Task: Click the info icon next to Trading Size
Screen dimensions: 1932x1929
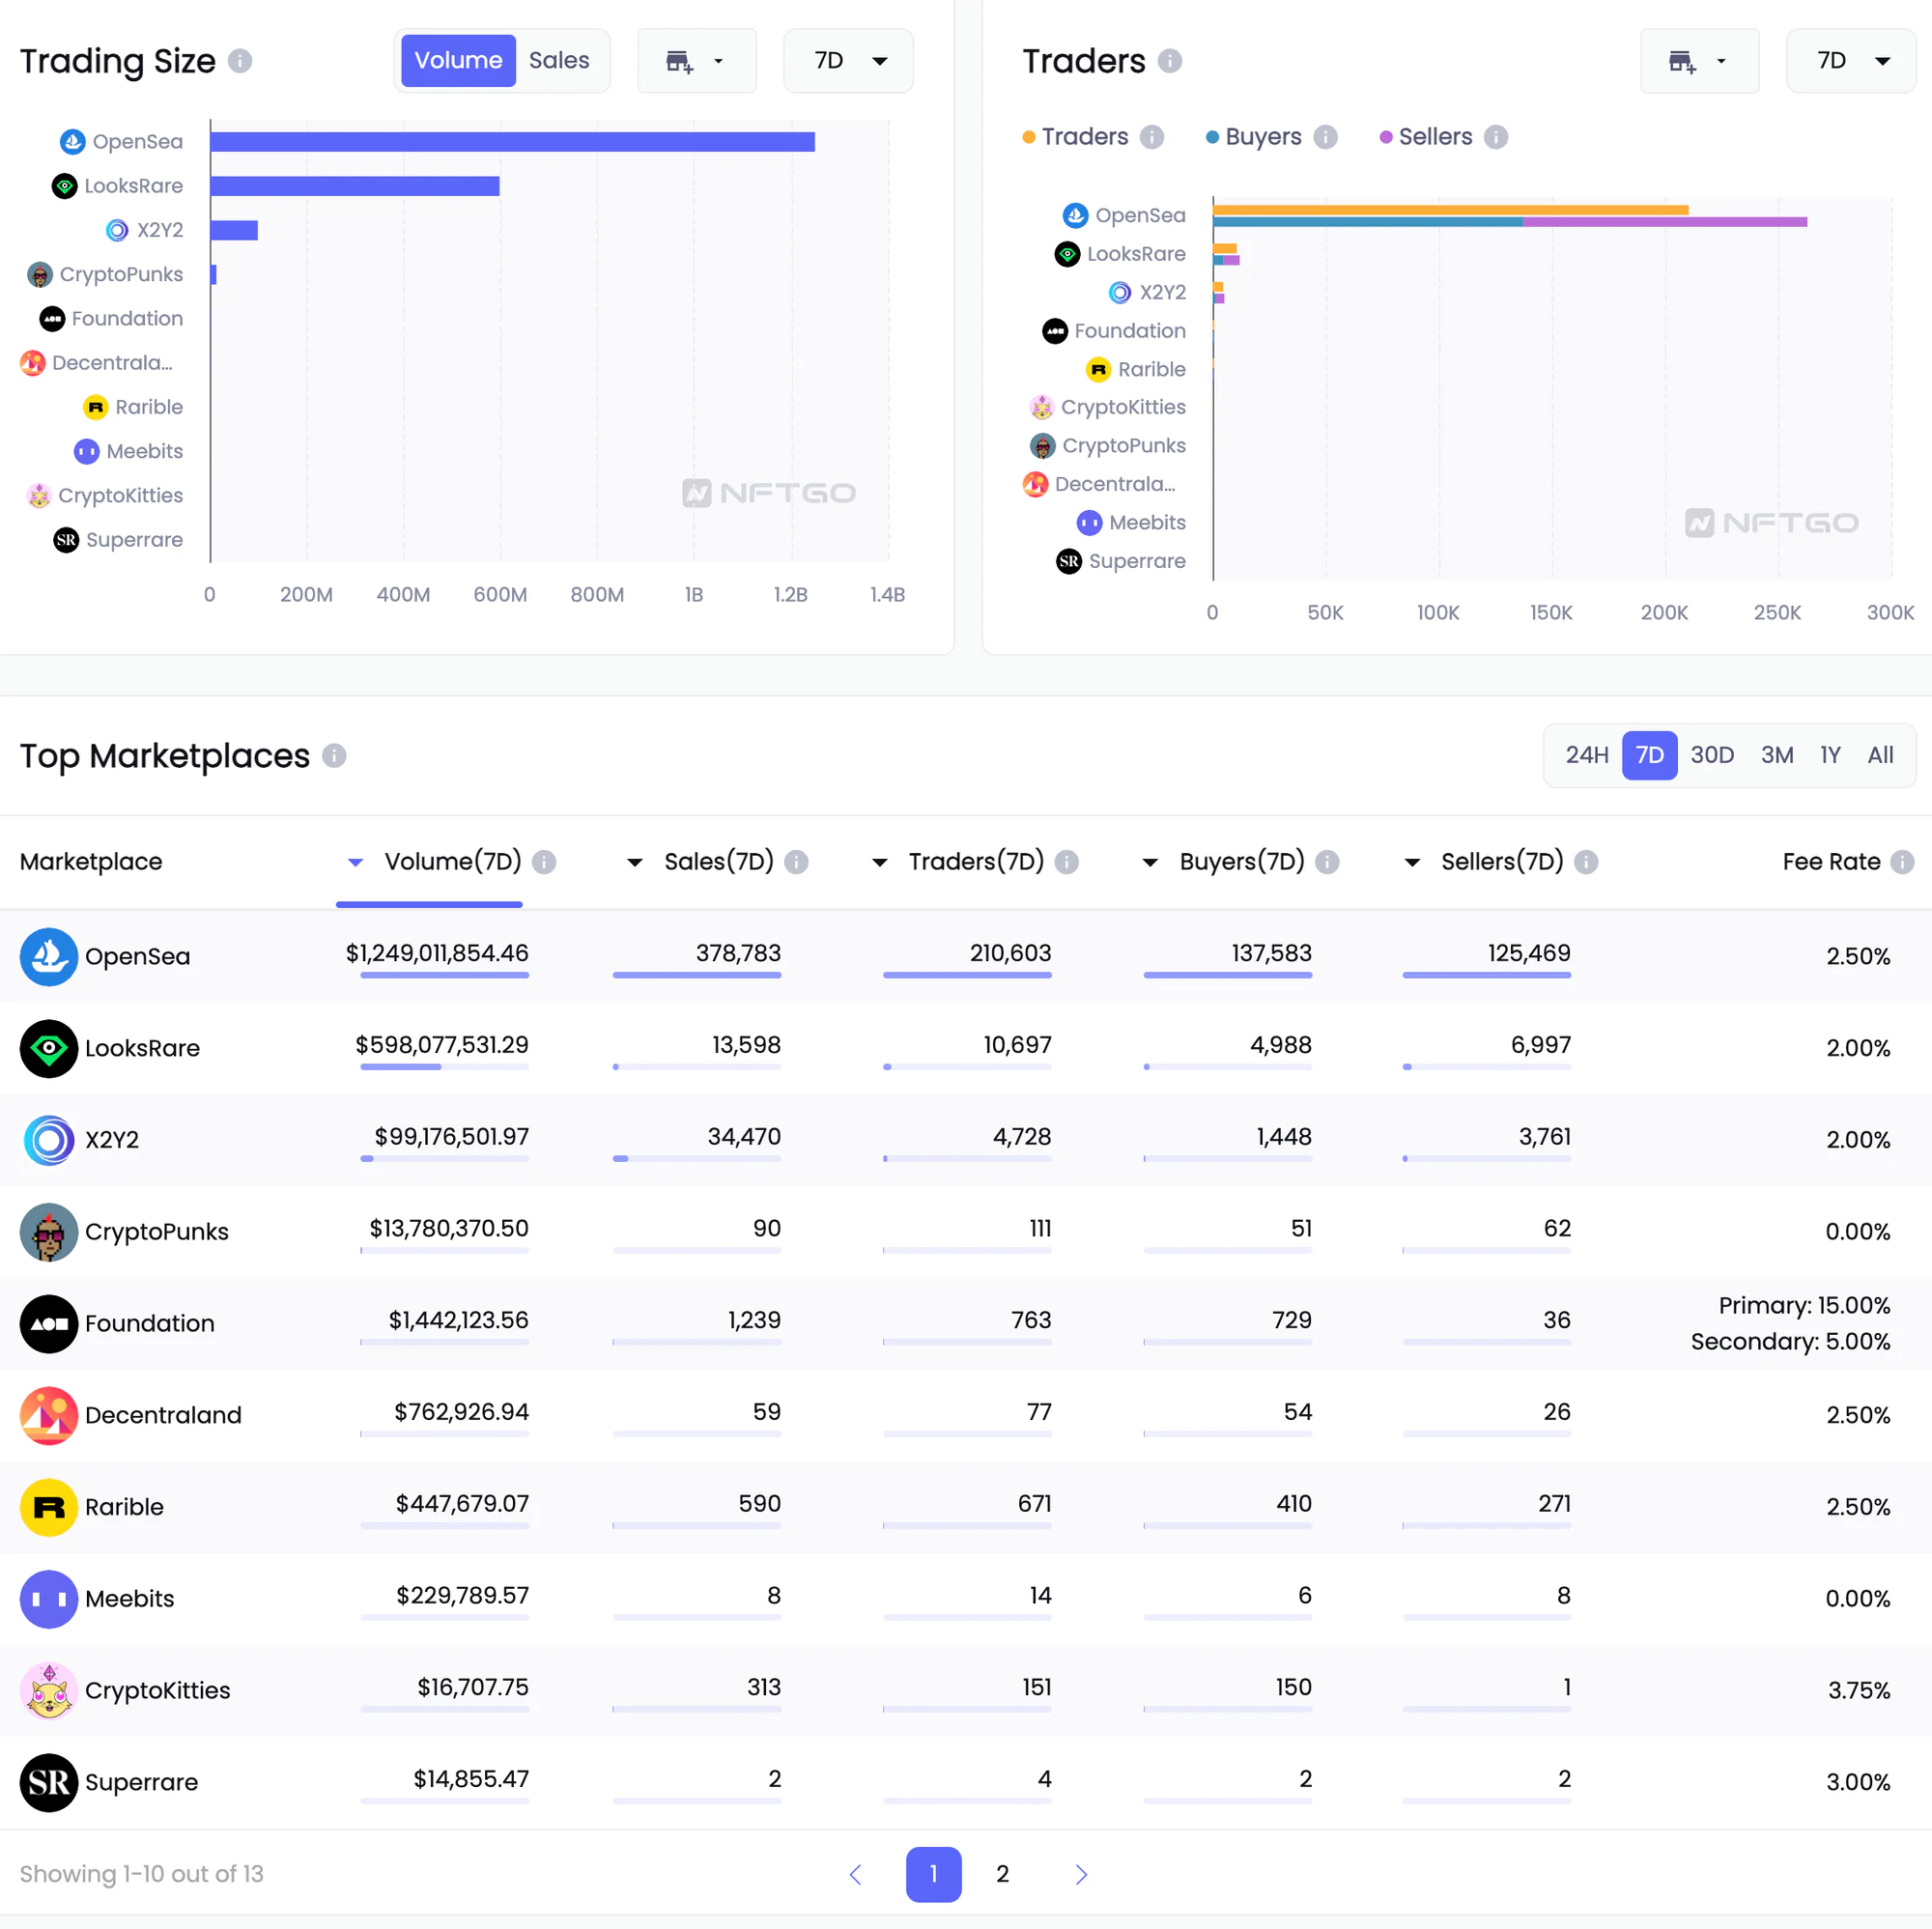Action: tap(240, 61)
